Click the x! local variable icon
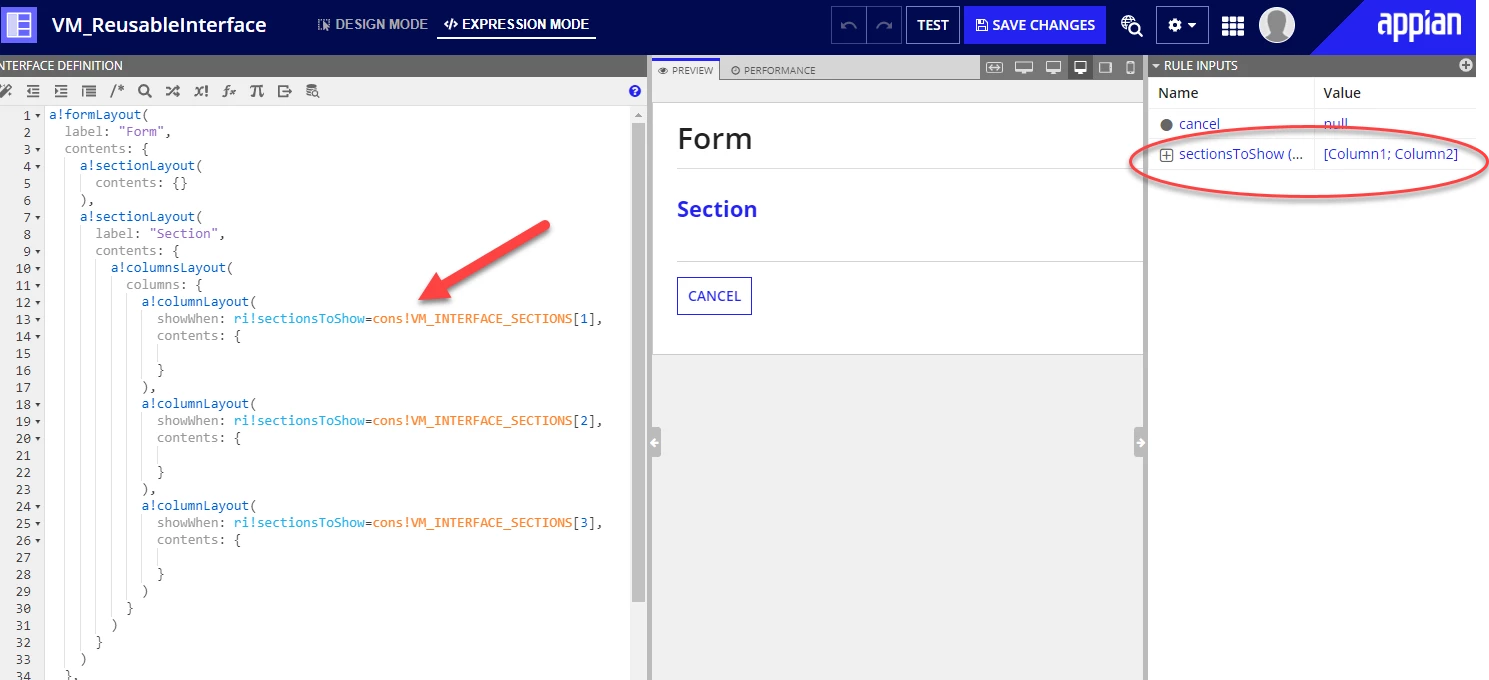The image size is (1489, 680). pos(201,91)
